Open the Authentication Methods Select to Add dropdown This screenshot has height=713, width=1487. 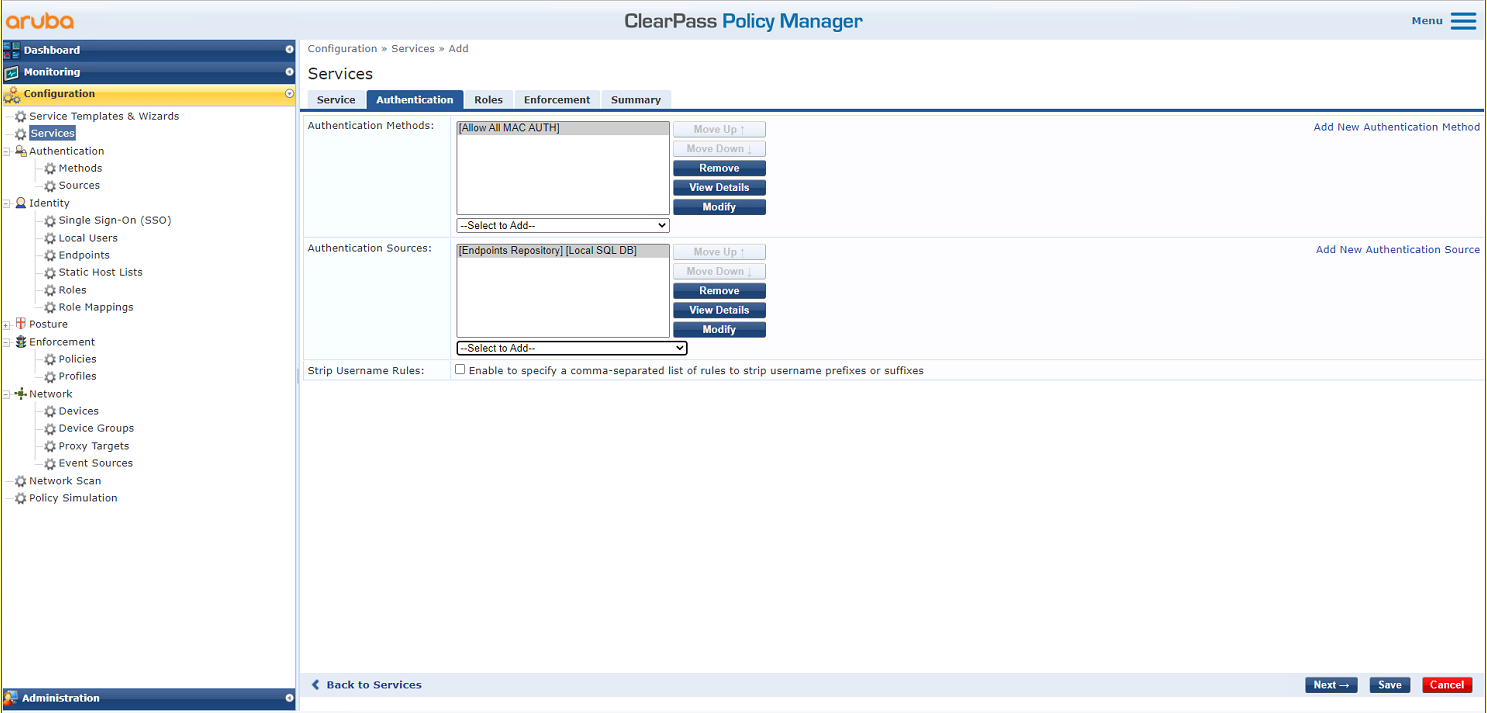[563, 226]
